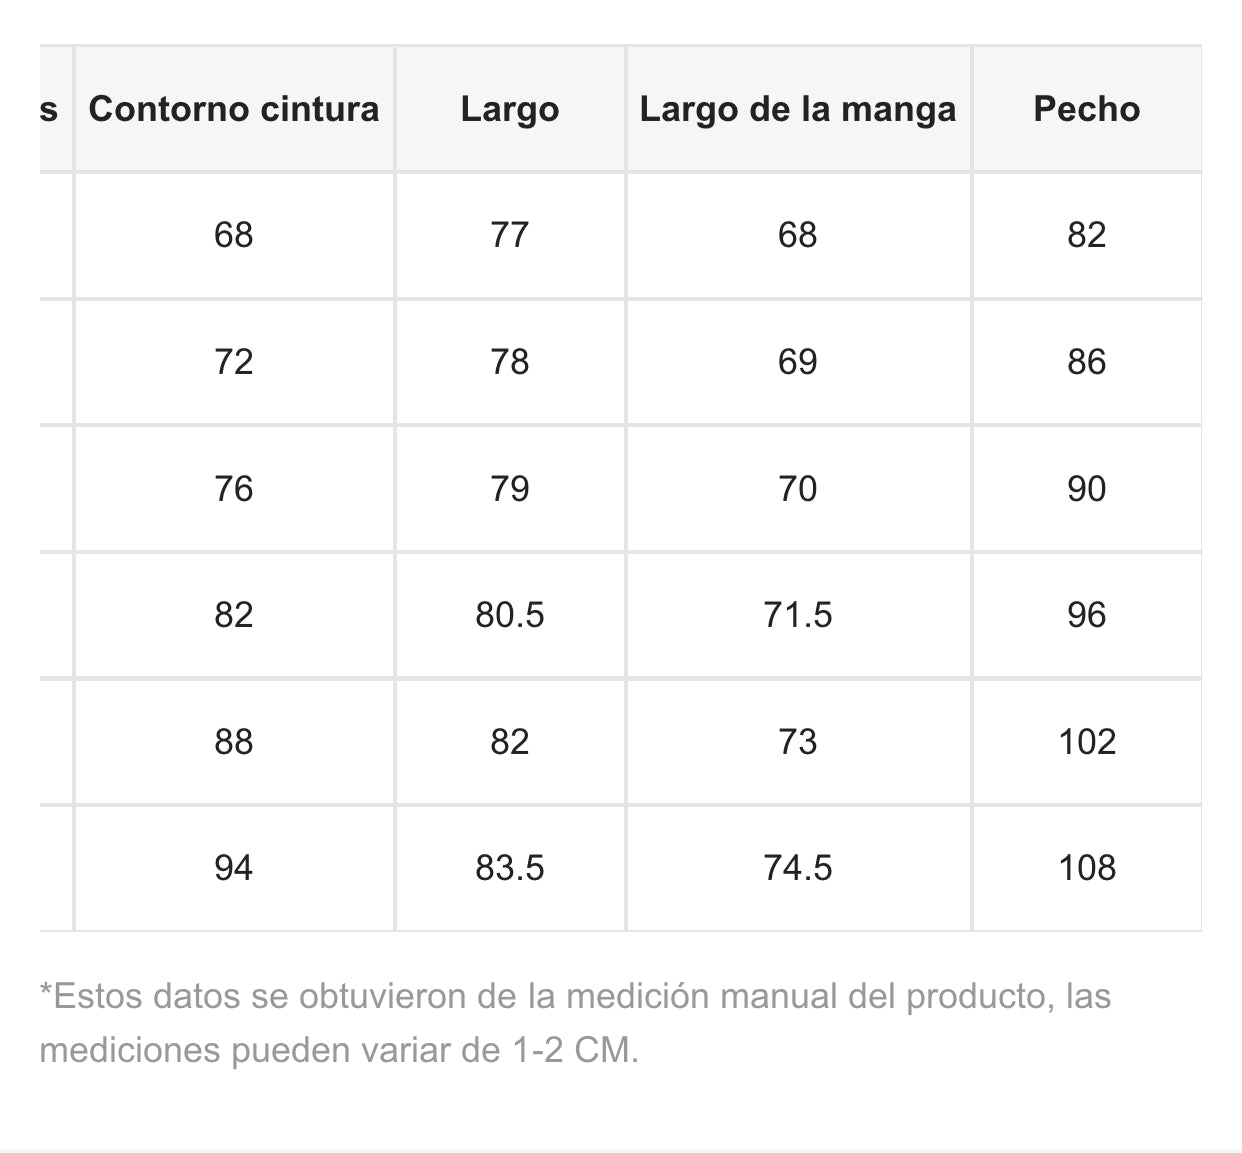Viewport: 1242px width, 1153px height.
Task: Select the 71.5 sleeve length cell
Action: 798,614
